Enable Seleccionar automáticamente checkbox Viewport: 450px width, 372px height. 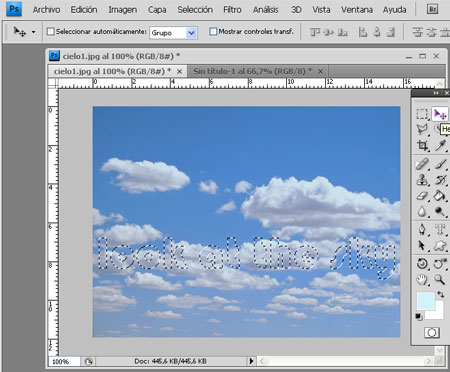50,32
